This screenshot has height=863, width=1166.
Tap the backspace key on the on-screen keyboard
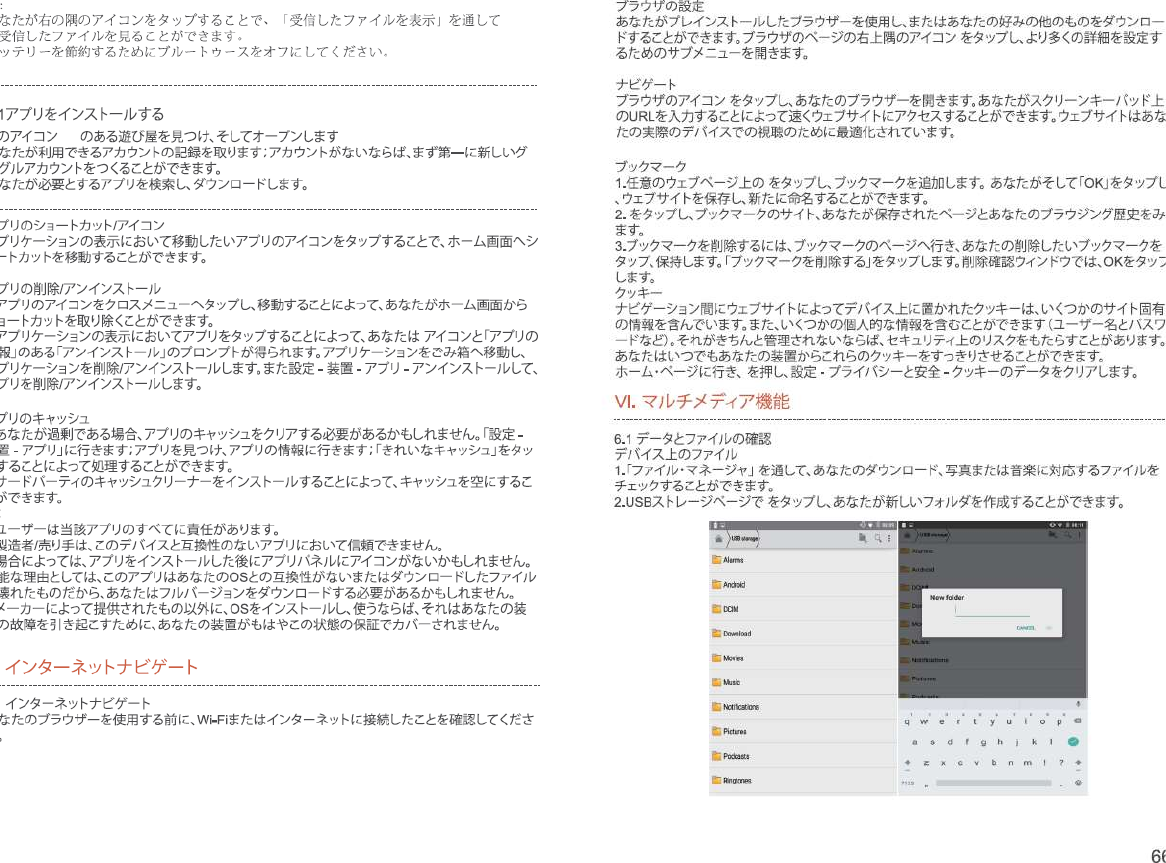click(1078, 720)
